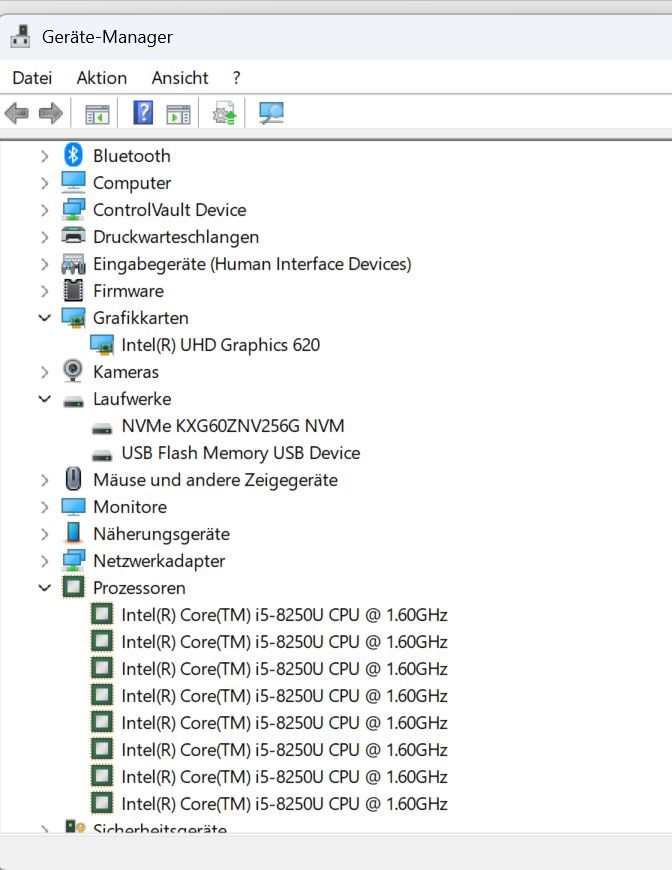The image size is (672, 870).
Task: Click the show/hide console tree icon
Action: pos(97,113)
